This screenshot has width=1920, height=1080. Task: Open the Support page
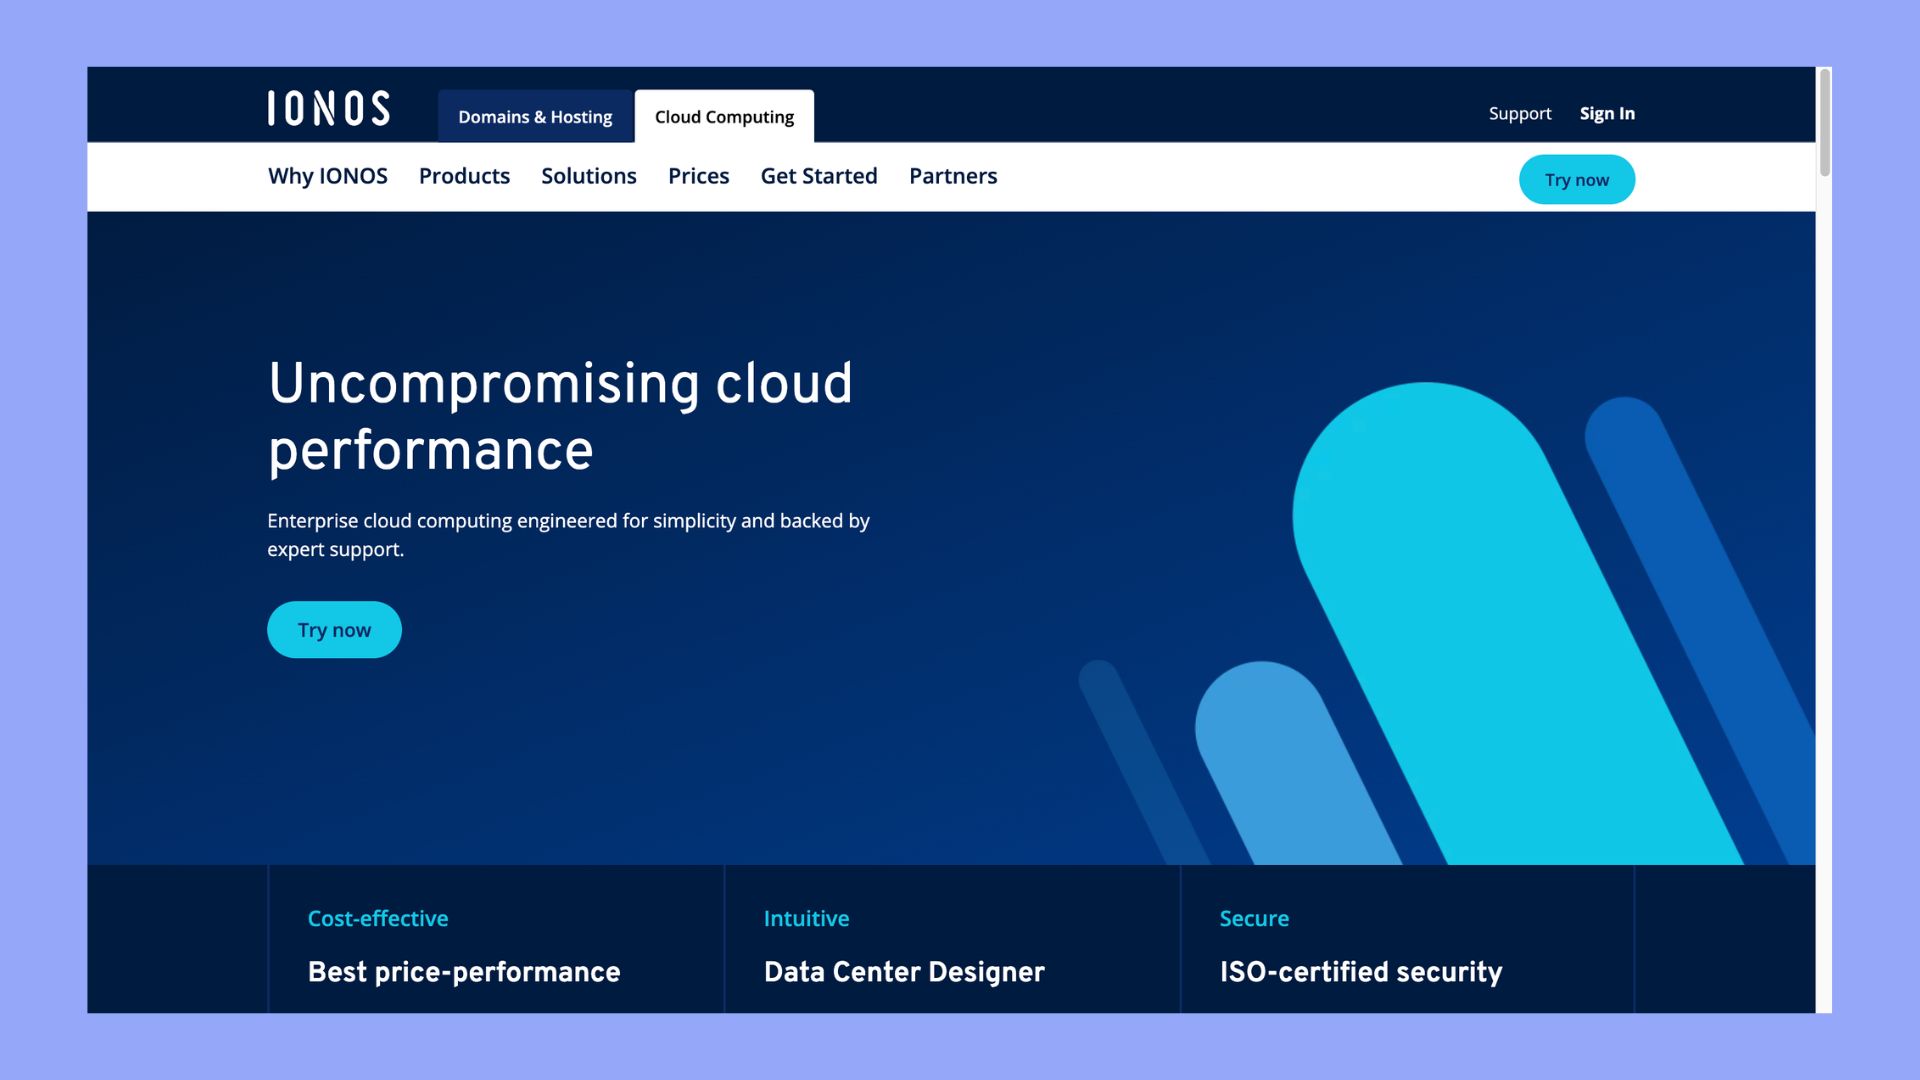[x=1519, y=113]
